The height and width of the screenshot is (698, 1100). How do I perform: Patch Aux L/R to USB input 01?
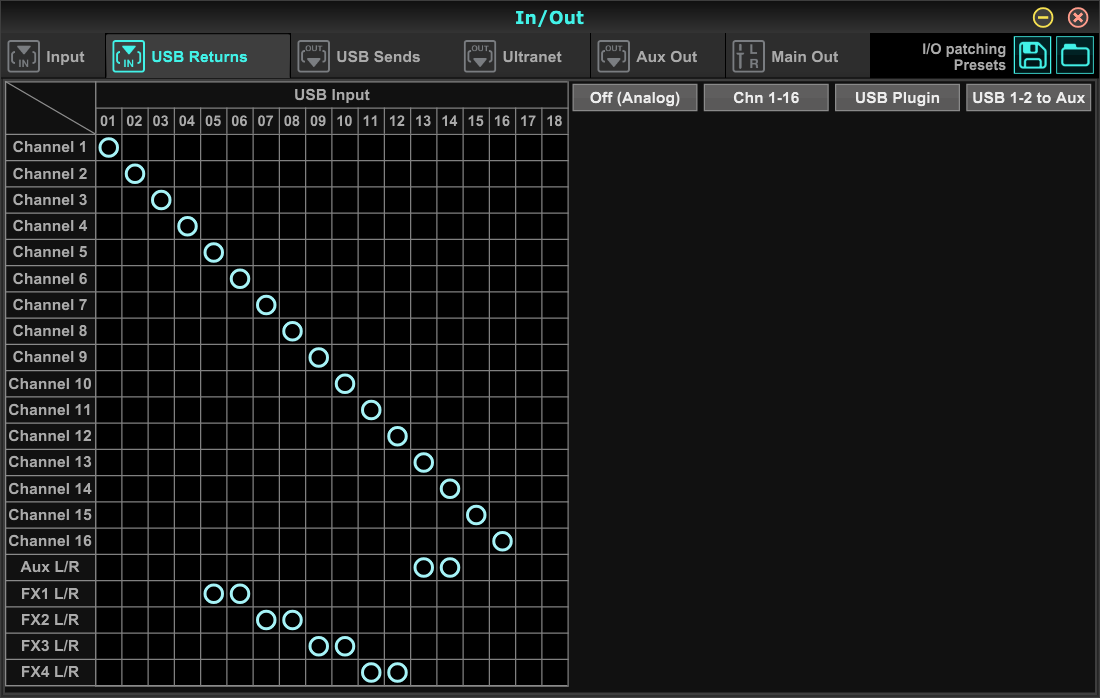click(x=109, y=568)
